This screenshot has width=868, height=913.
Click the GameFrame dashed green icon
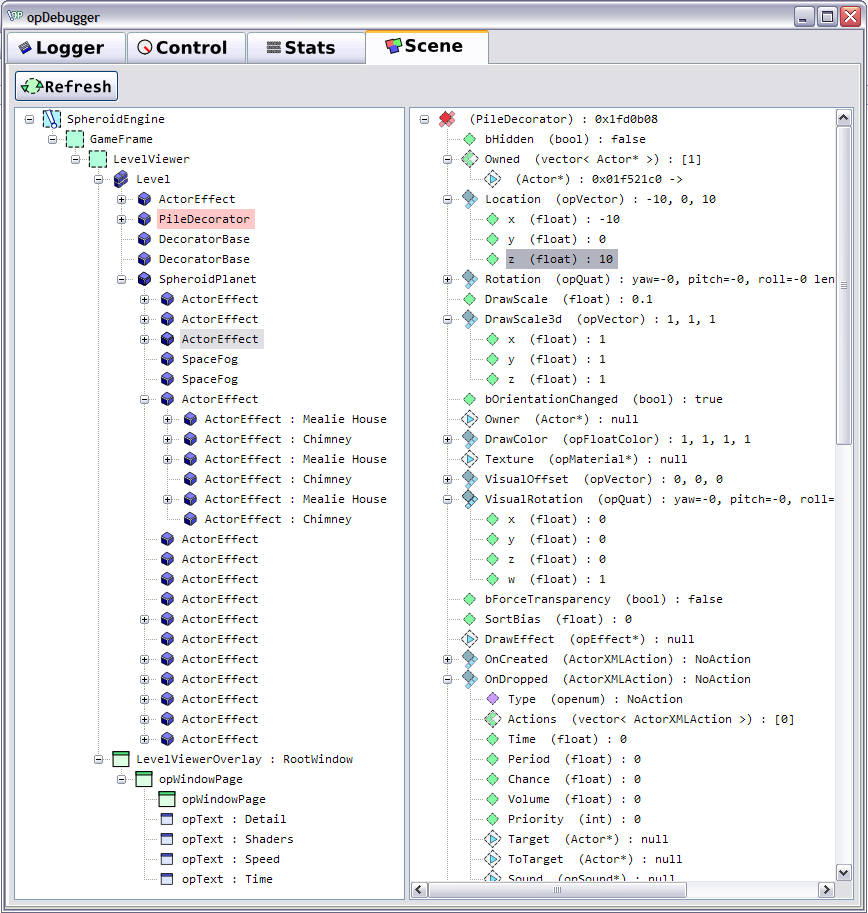75,139
